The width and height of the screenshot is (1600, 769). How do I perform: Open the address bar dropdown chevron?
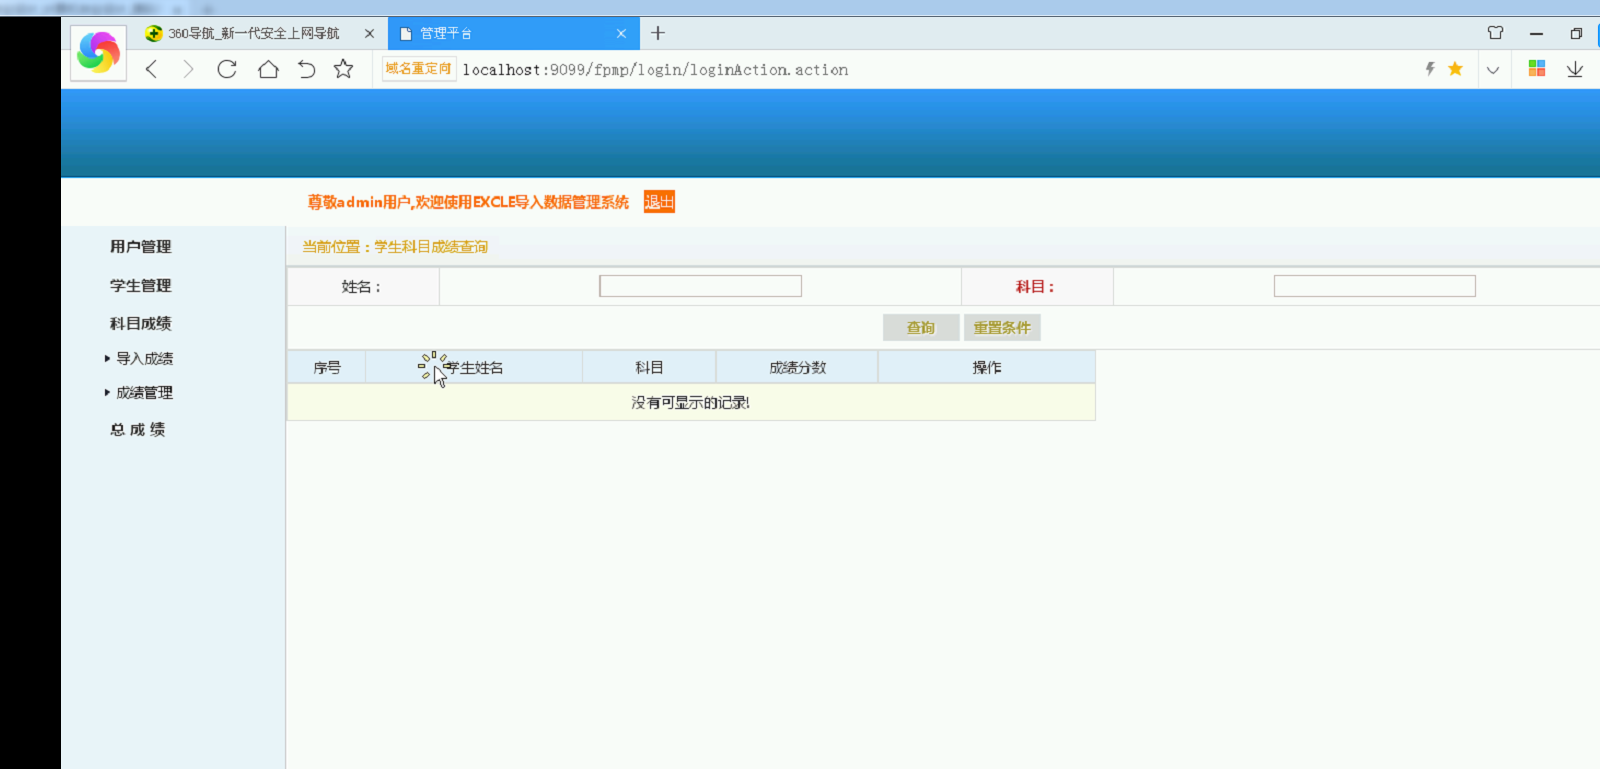(x=1493, y=70)
